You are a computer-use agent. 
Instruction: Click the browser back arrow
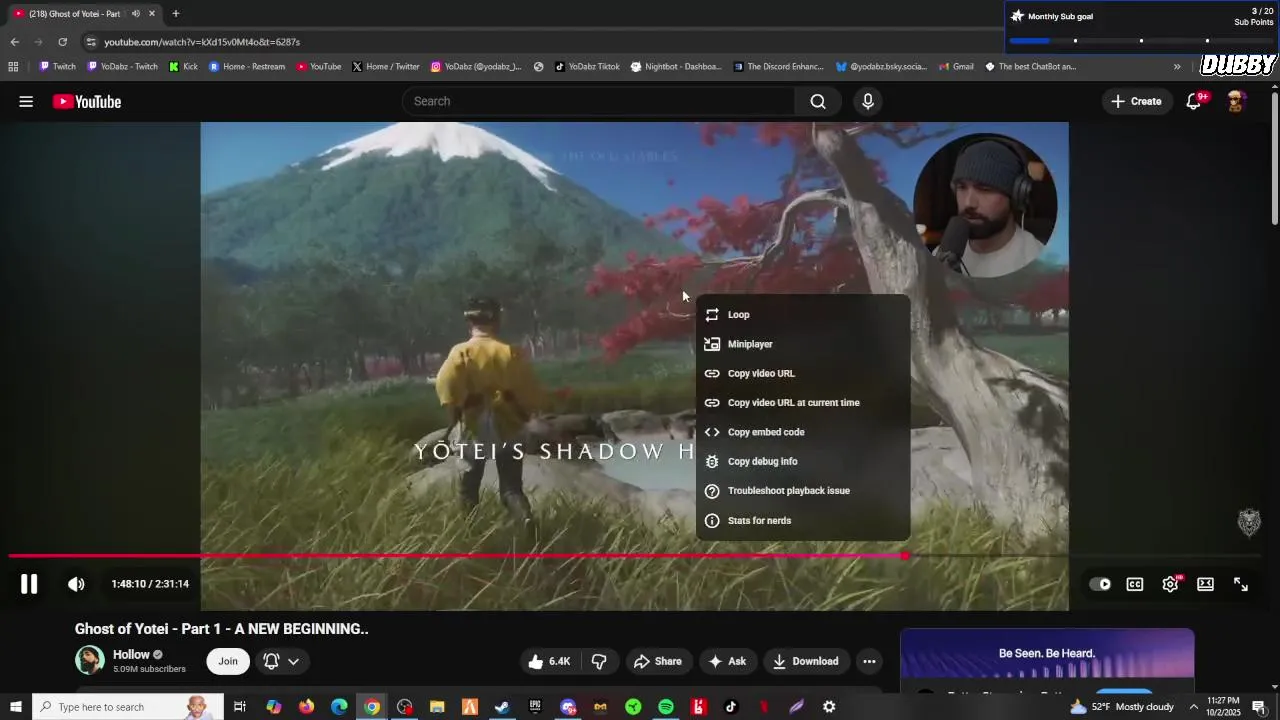14,42
